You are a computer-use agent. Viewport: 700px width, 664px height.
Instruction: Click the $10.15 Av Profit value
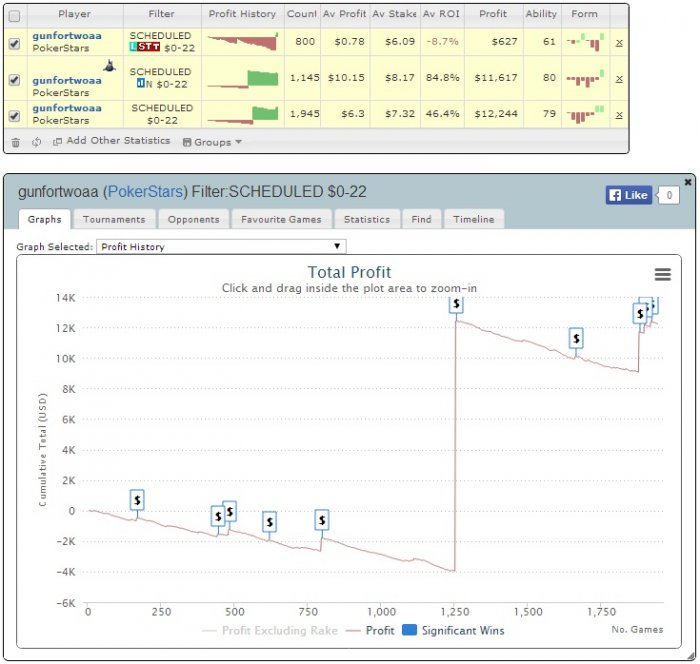[346, 78]
